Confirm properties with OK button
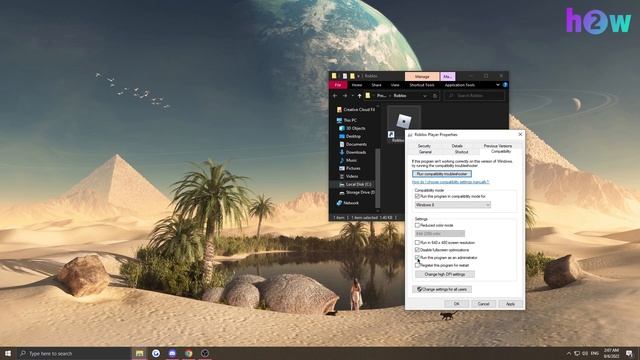 (x=456, y=304)
